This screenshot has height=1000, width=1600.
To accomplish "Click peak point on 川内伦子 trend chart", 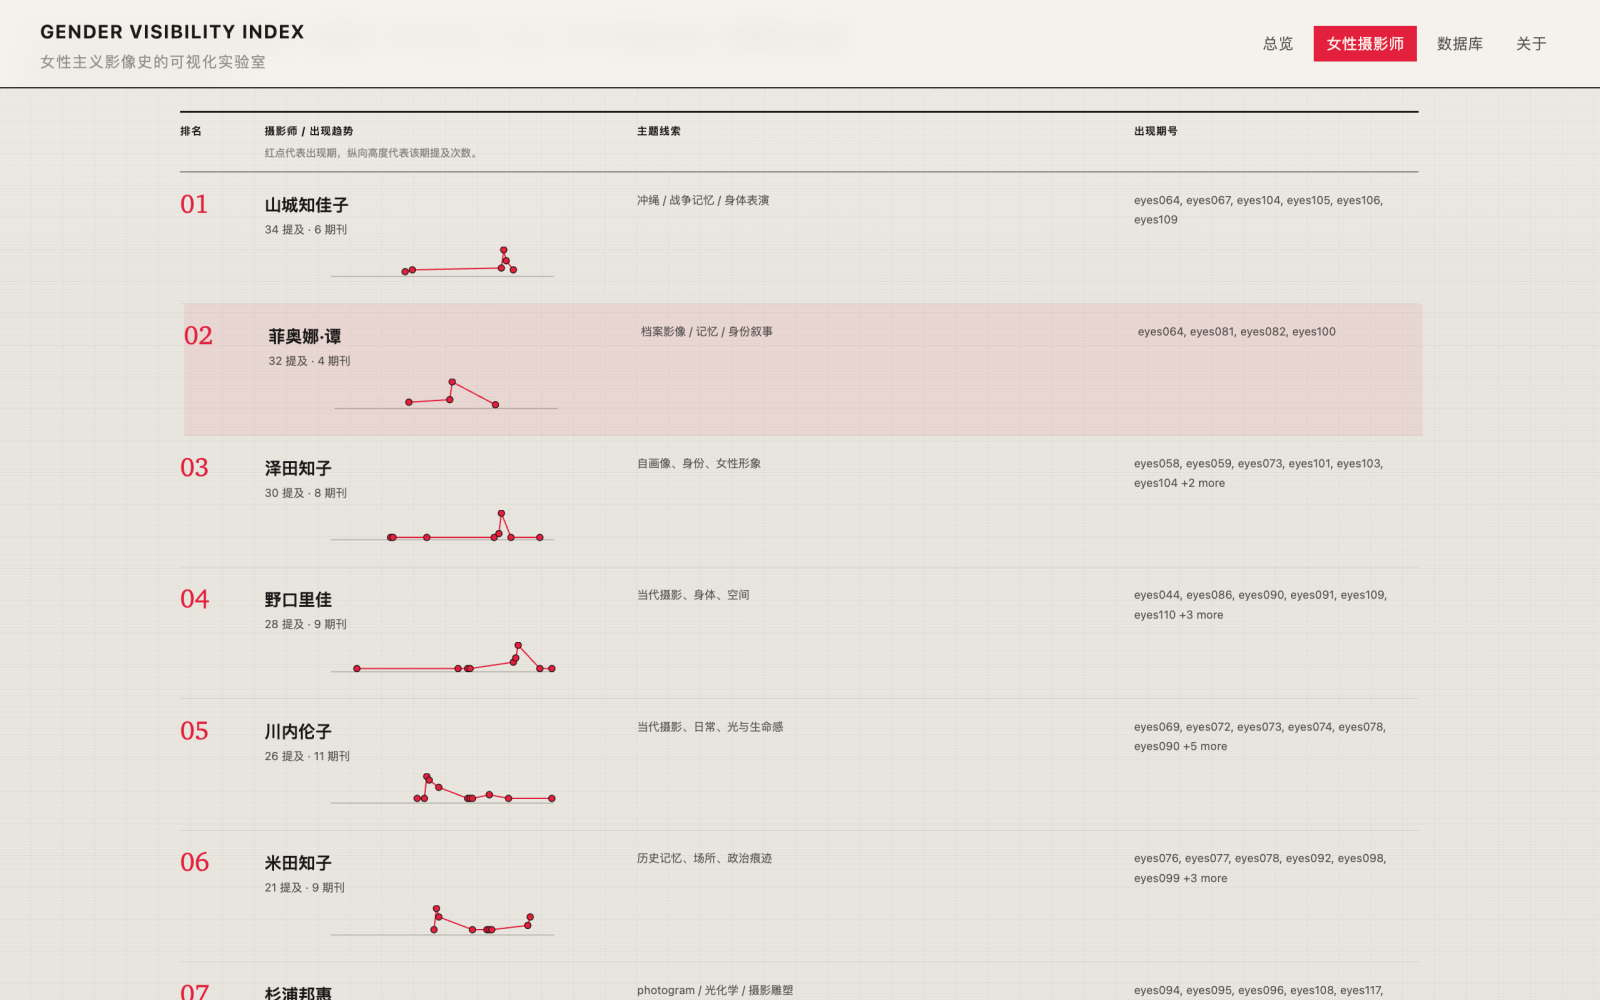I will pyautogui.click(x=426, y=776).
